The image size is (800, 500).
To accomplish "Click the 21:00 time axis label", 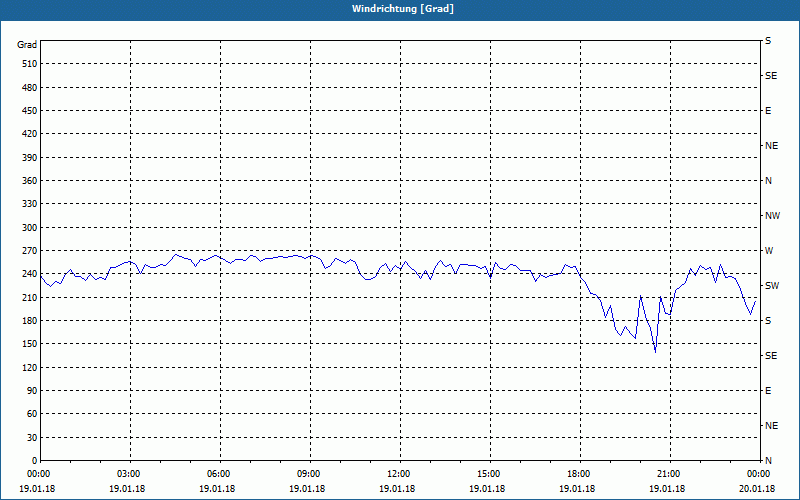I will pyautogui.click(x=670, y=474).
